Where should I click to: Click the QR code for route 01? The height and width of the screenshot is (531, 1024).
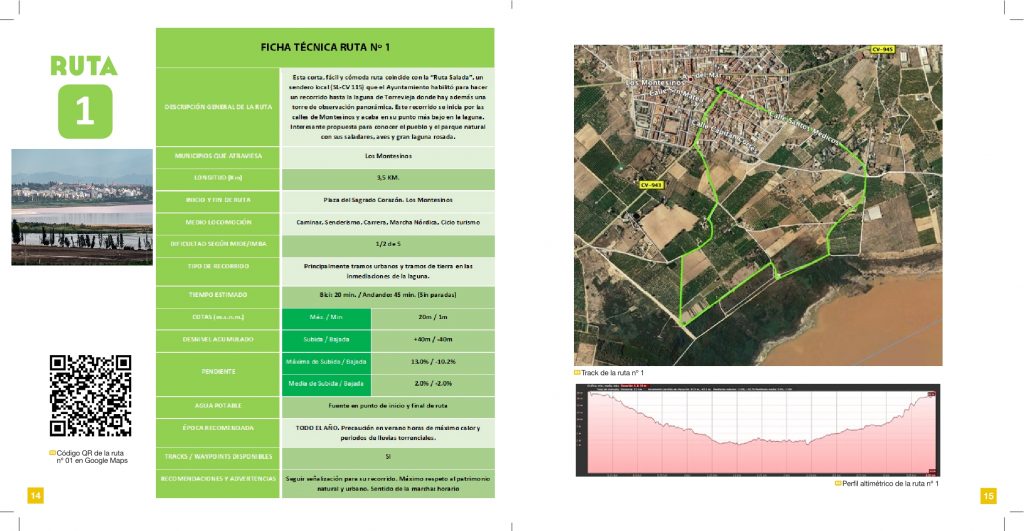[91, 396]
